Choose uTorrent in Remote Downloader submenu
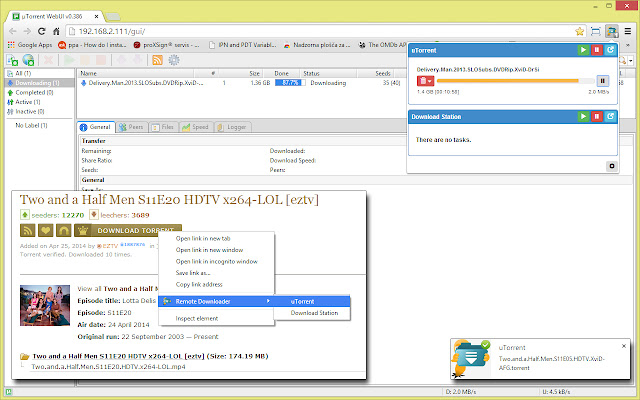 (x=312, y=301)
